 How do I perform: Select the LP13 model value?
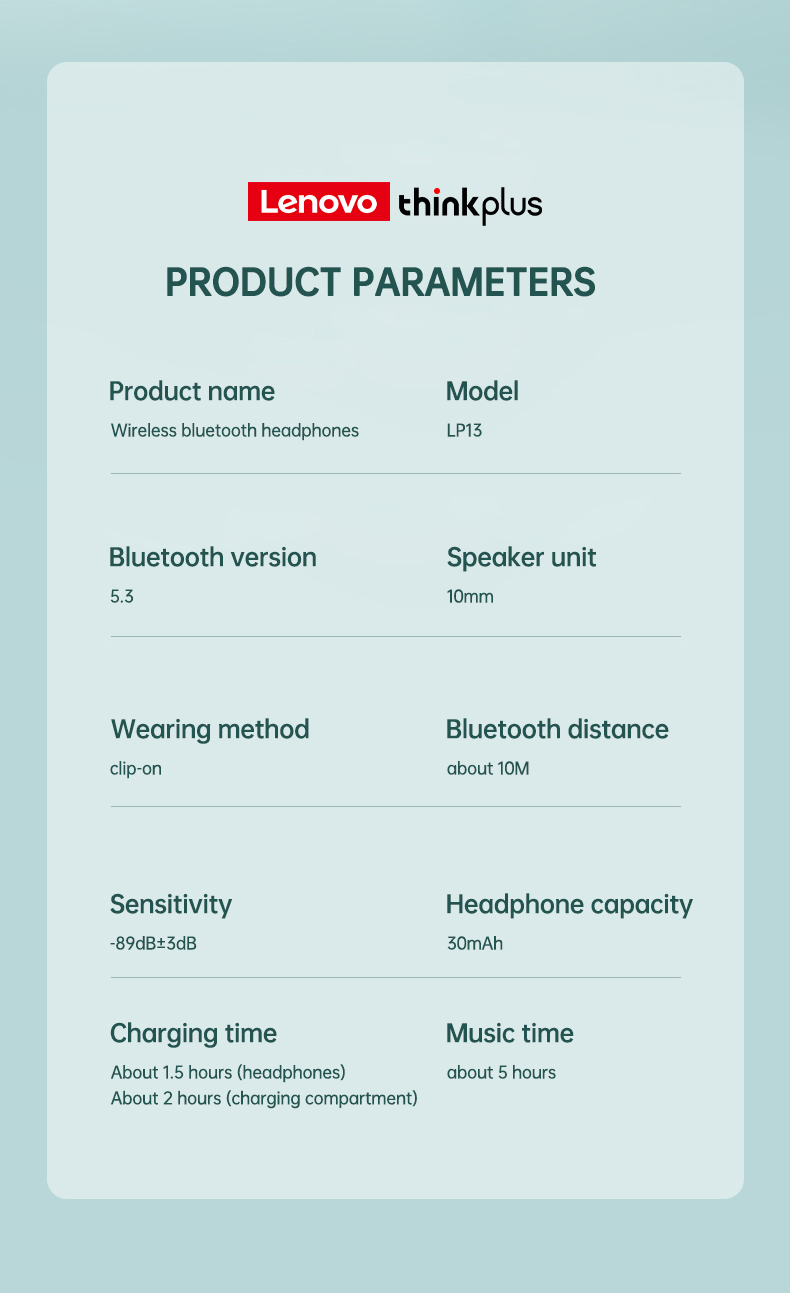coord(465,431)
